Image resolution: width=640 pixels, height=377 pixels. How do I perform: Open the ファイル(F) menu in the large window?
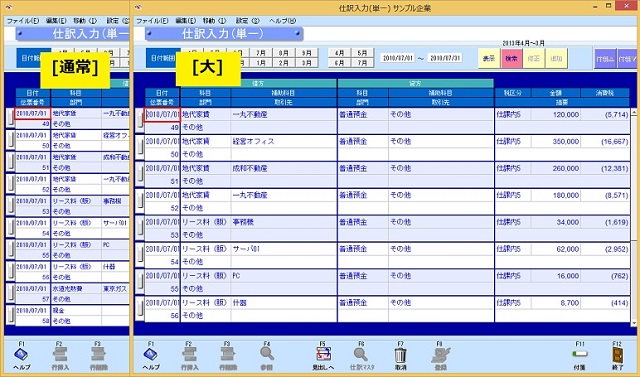pos(152,21)
